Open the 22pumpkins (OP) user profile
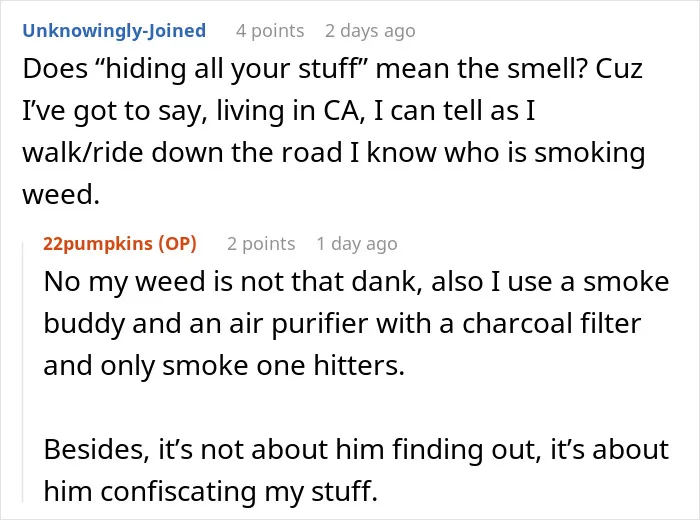The height and width of the screenshot is (520, 700). (120, 244)
